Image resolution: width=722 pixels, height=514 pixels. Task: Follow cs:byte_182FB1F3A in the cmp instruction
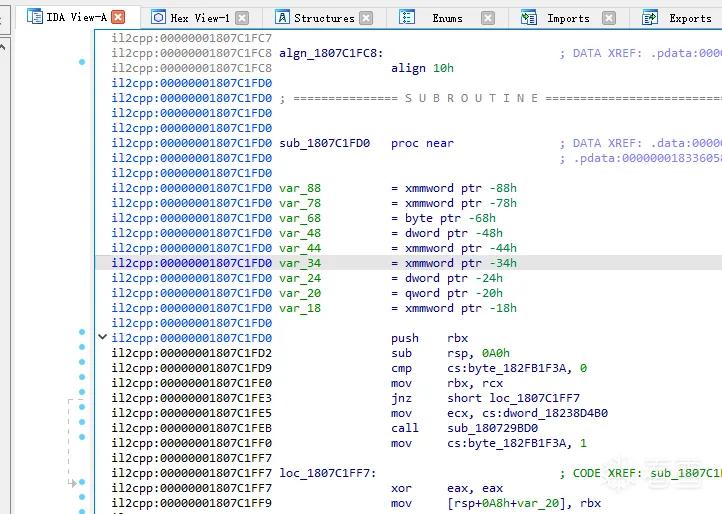tap(510, 368)
